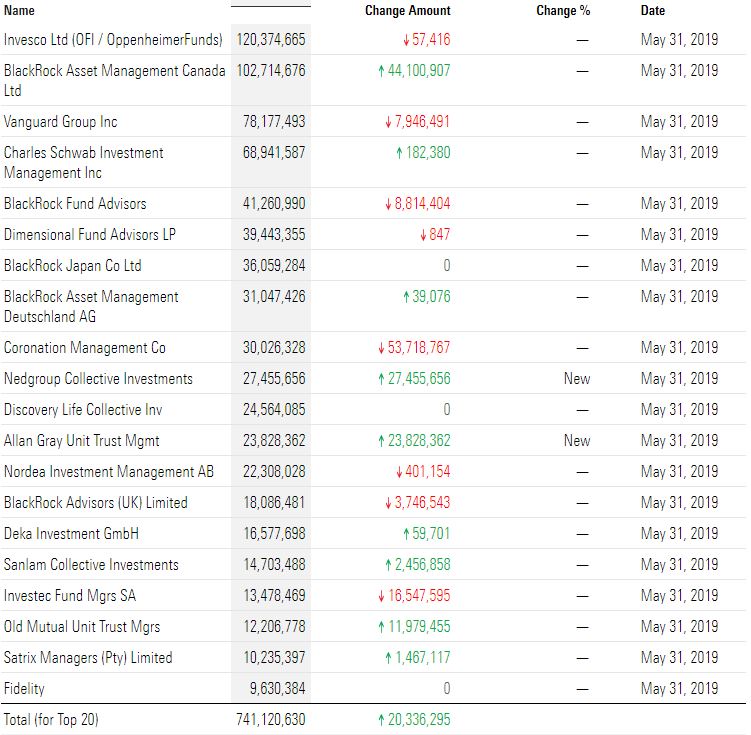
Task: Select Satrix Managers (Pty) Limited name
Action: 88,658
